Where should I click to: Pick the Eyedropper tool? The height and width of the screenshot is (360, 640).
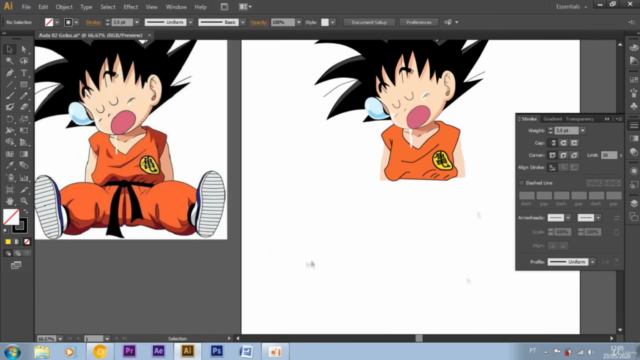click(x=10, y=166)
